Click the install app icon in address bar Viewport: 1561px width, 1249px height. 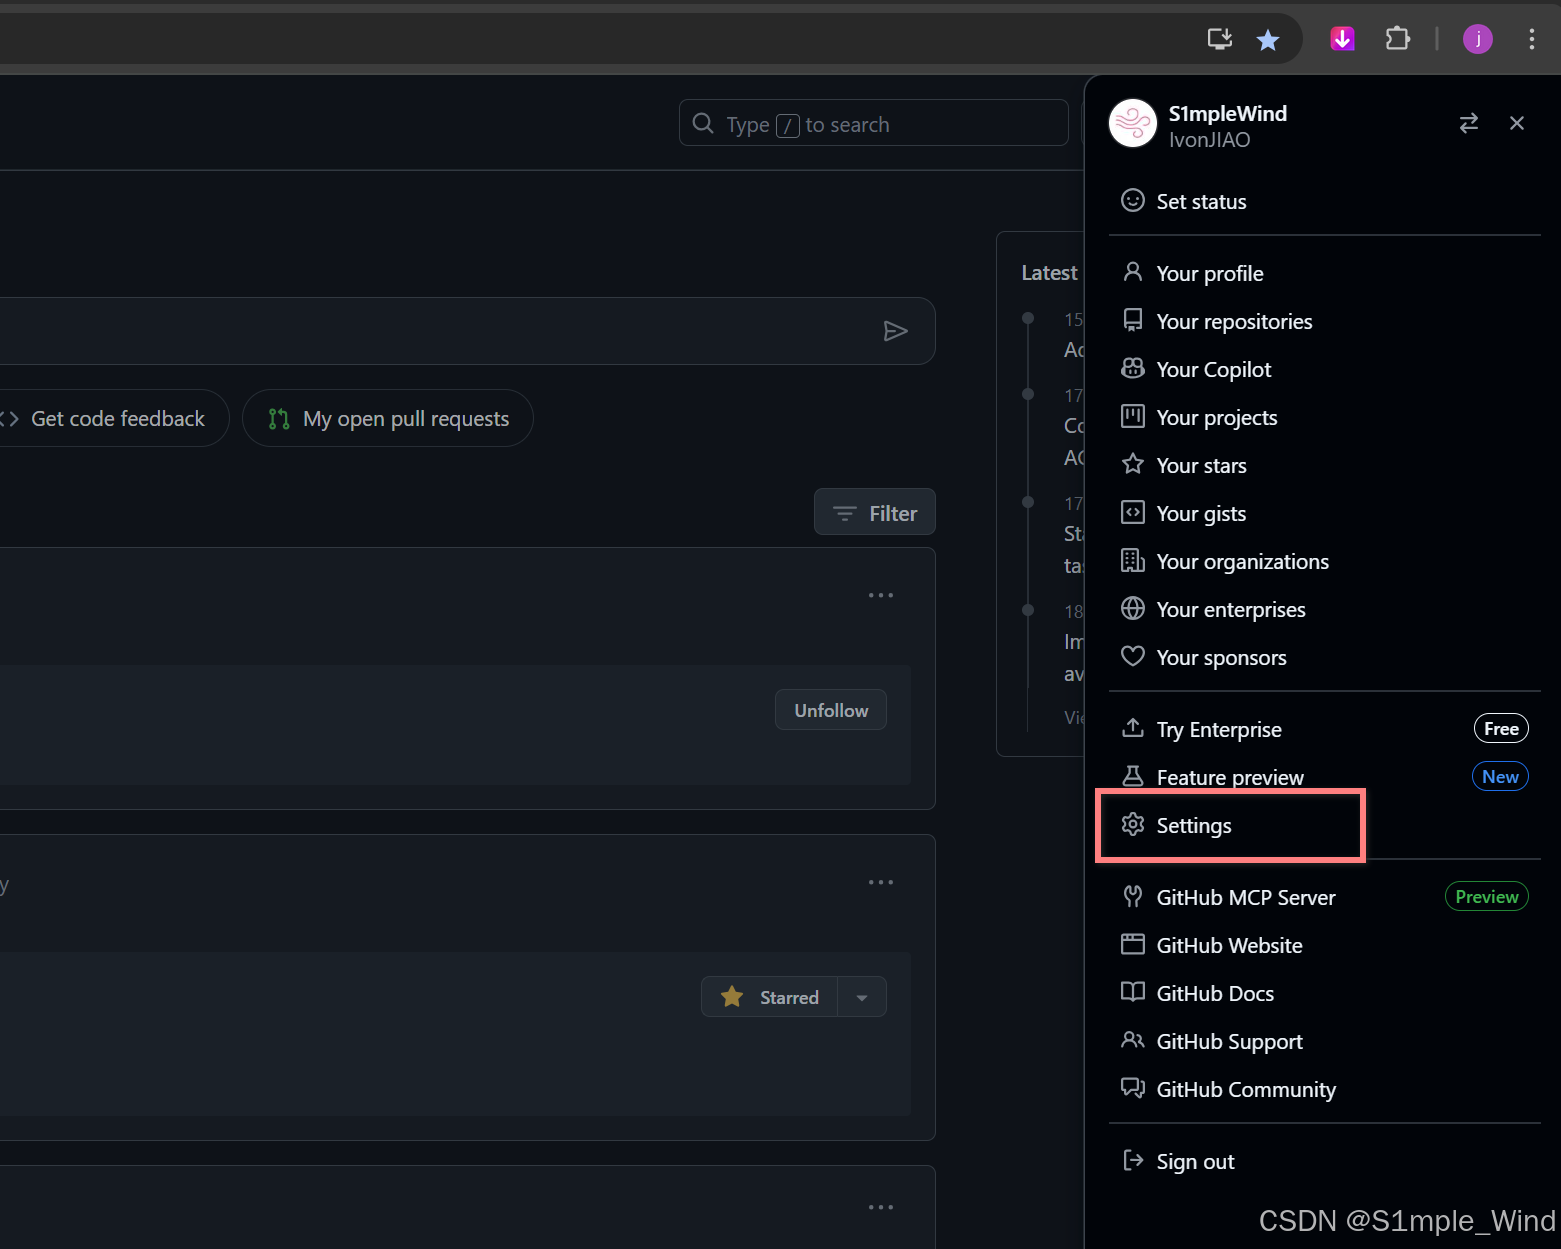(1220, 39)
